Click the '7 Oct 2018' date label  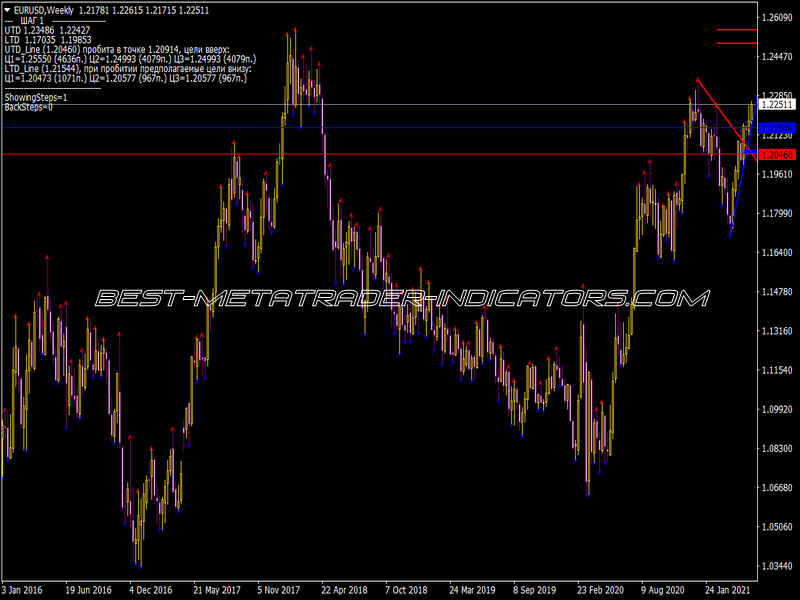pyautogui.click(x=407, y=590)
